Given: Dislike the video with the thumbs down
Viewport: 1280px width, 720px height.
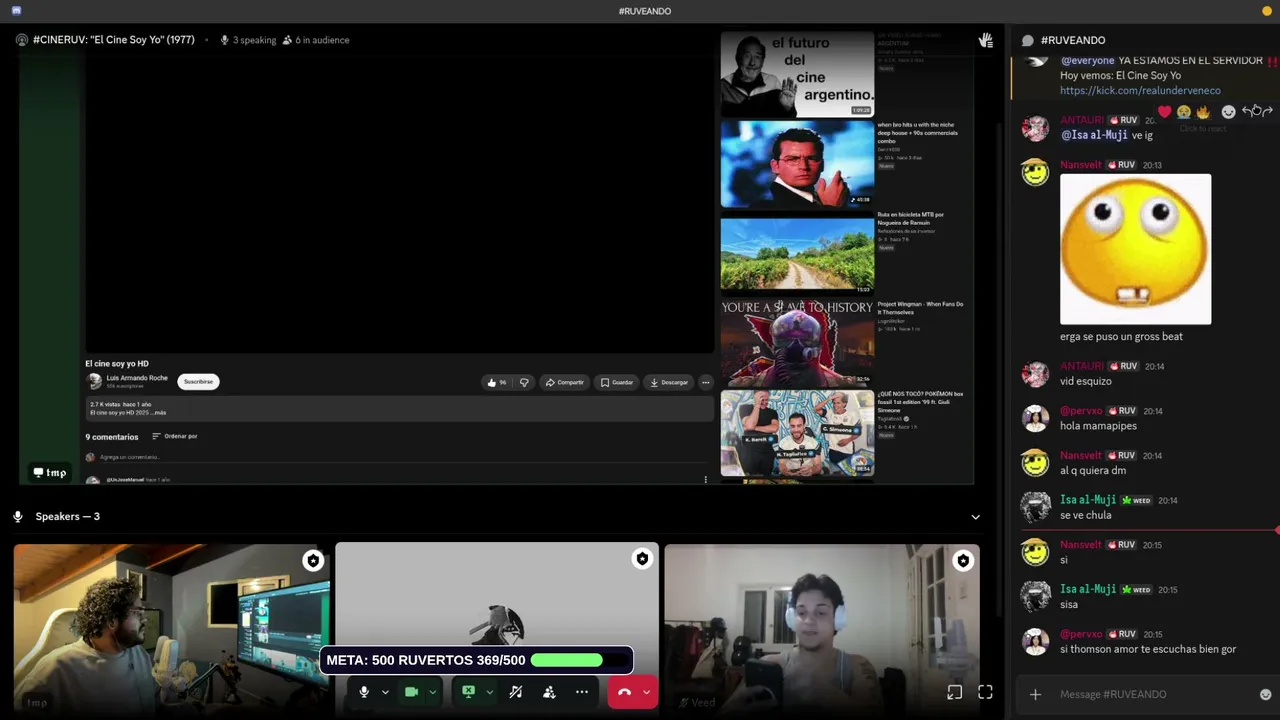Looking at the screenshot, I should pyautogui.click(x=524, y=382).
